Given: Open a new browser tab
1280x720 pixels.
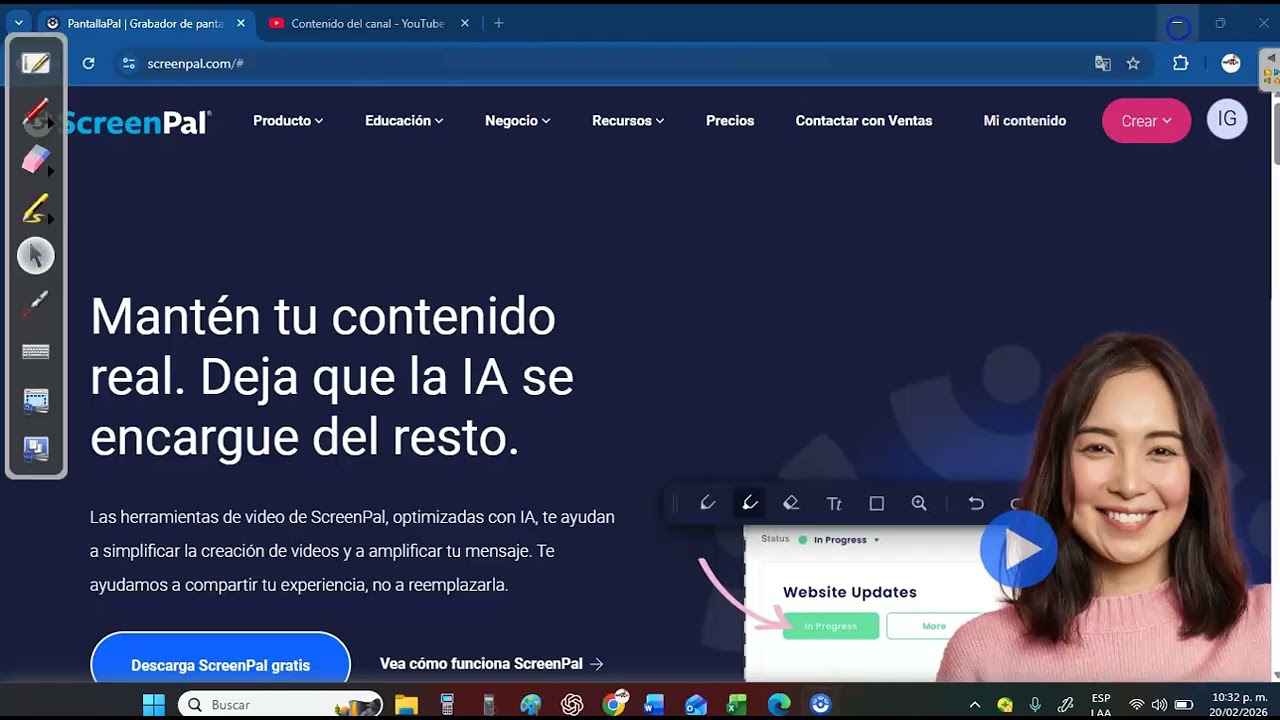Looking at the screenshot, I should [x=499, y=23].
